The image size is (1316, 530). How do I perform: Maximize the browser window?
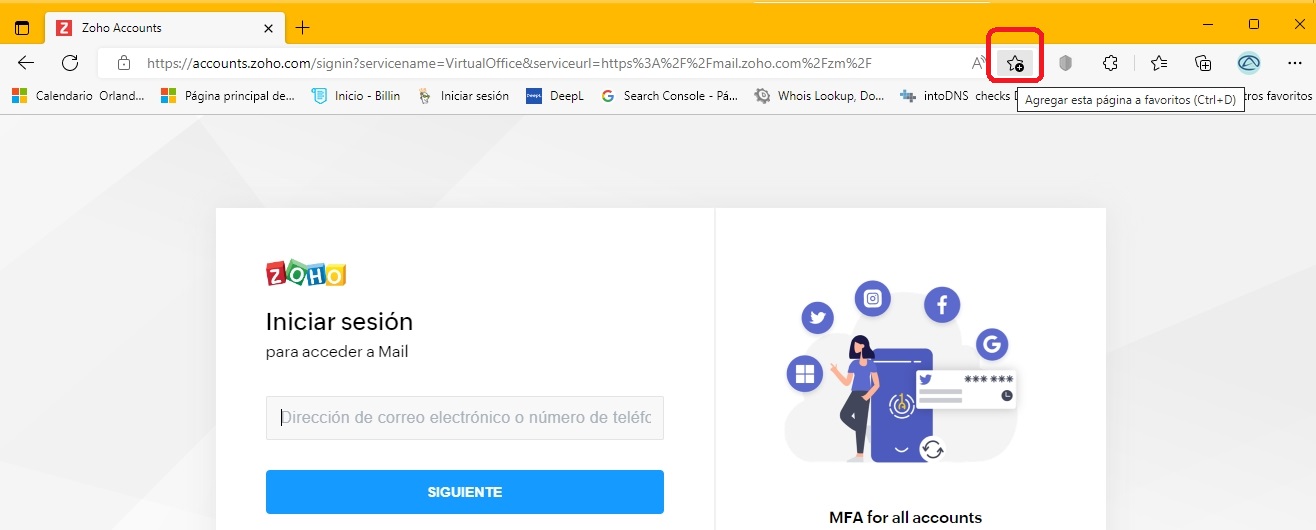point(1254,24)
